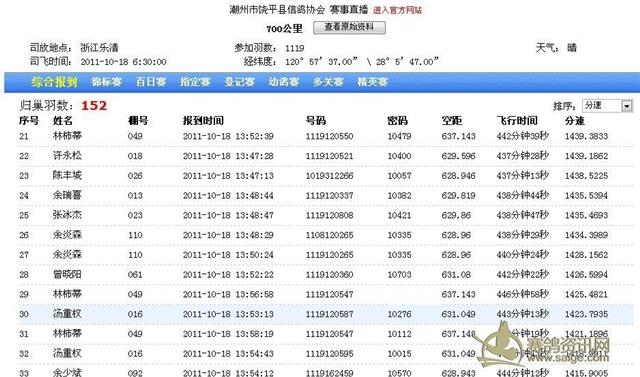Select the 指定赛 tab
Viewport: 640px width, 377px height.
click(195, 82)
